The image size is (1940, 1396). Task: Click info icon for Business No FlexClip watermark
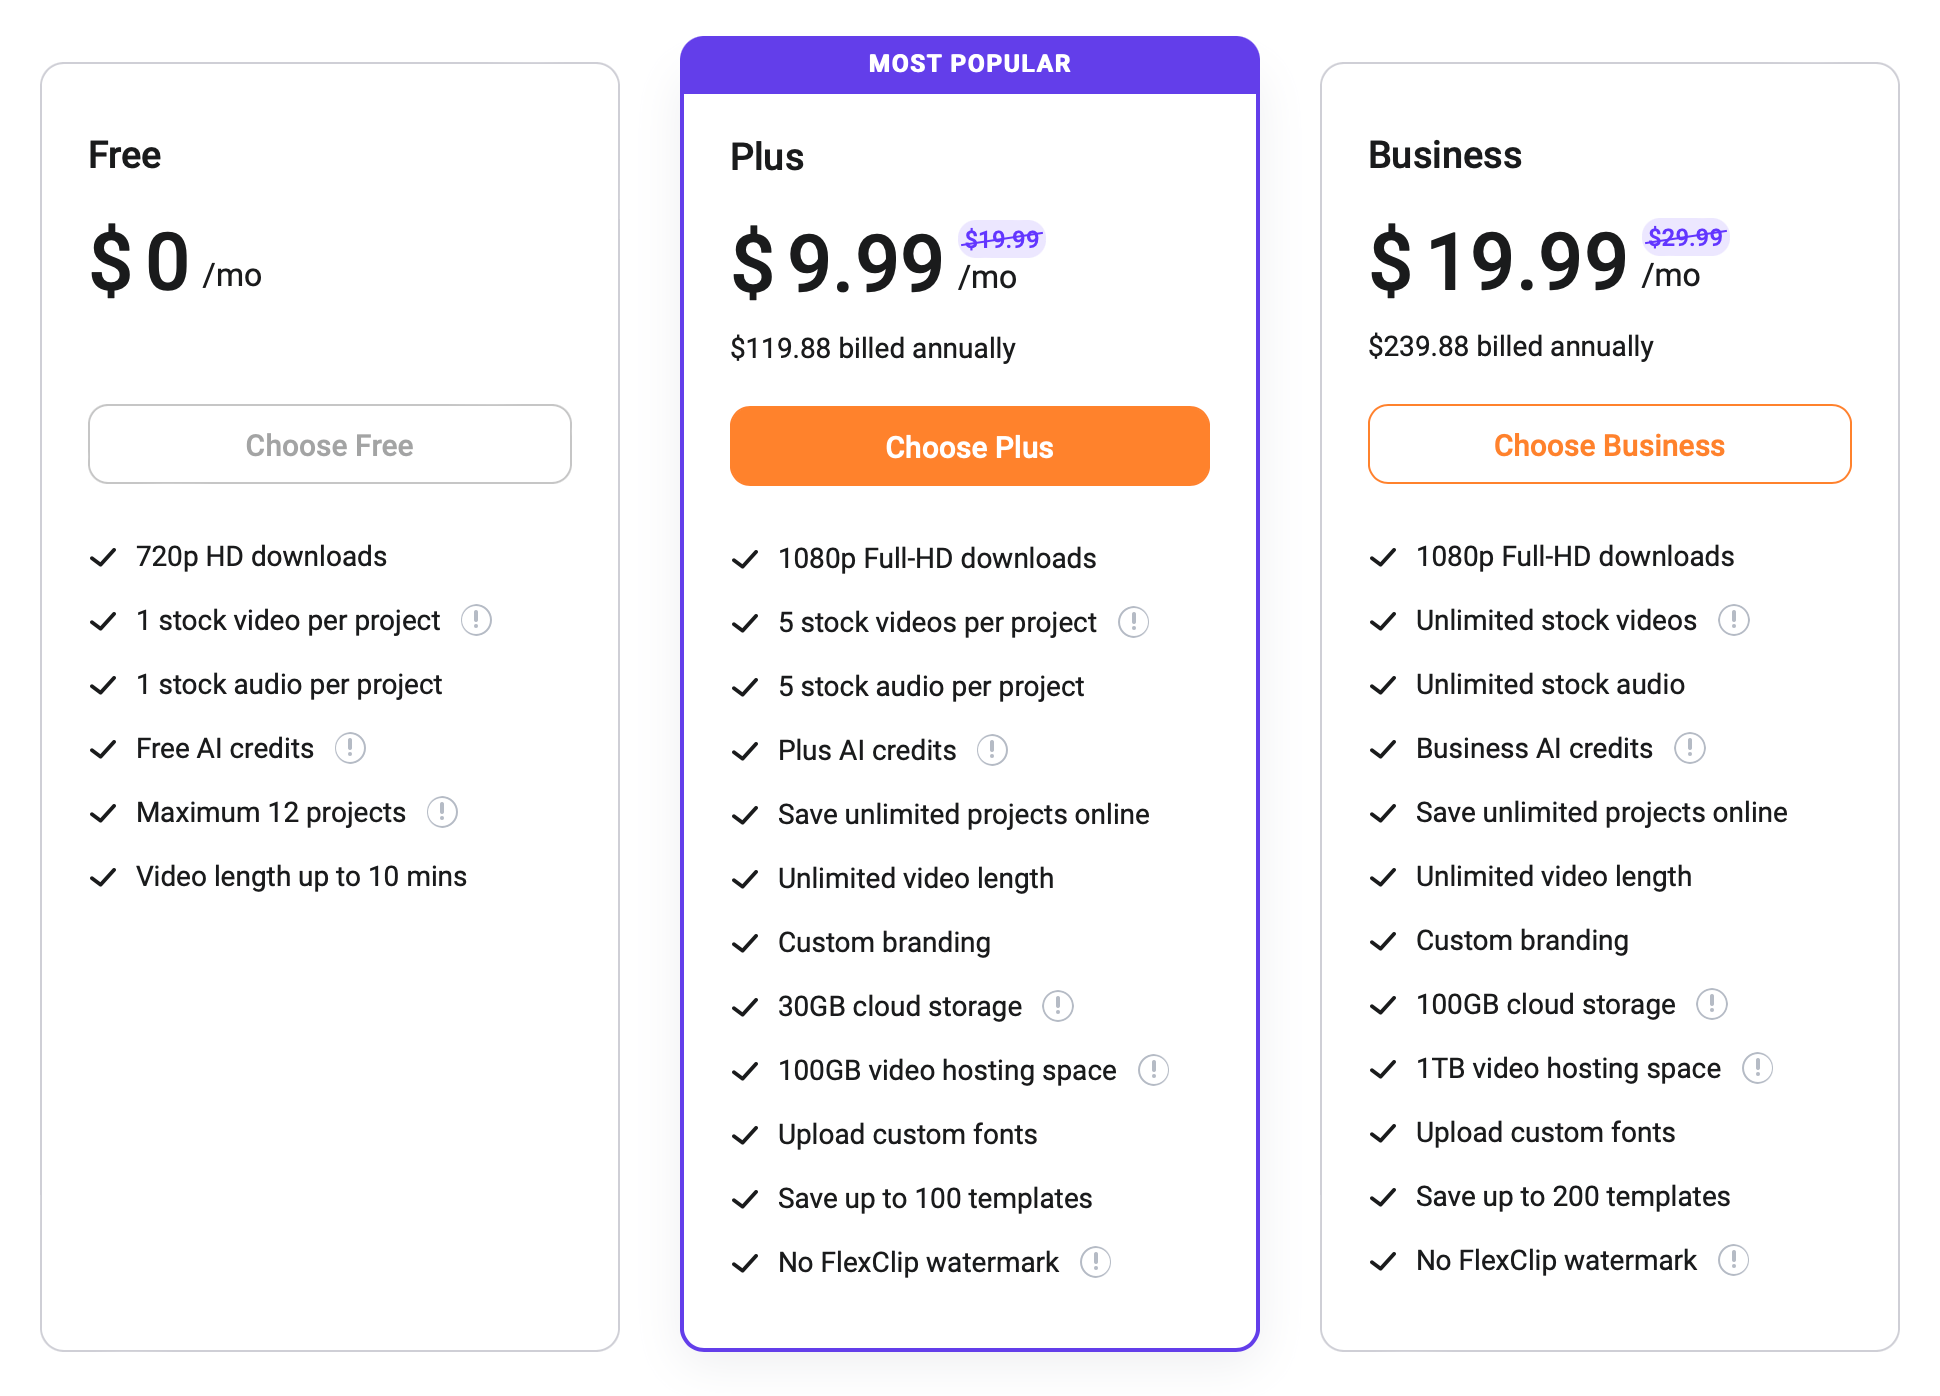[x=1734, y=1260]
